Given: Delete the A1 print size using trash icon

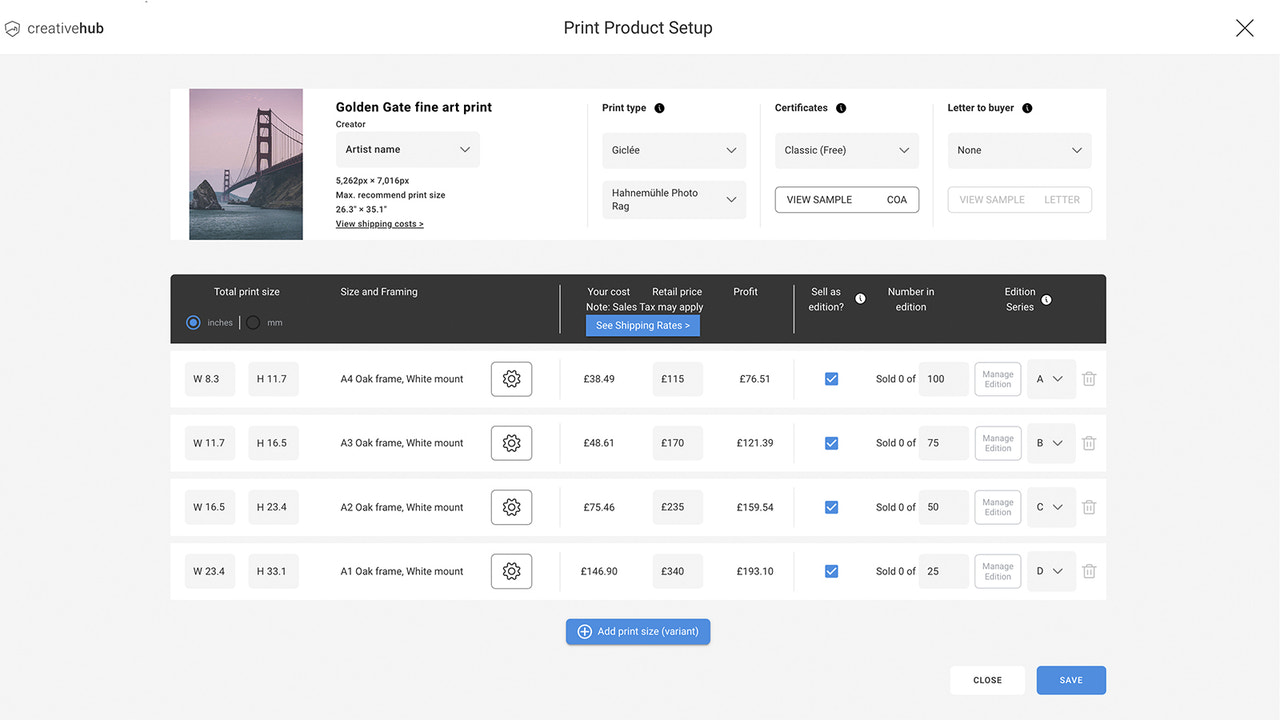Looking at the screenshot, I should [x=1088, y=571].
